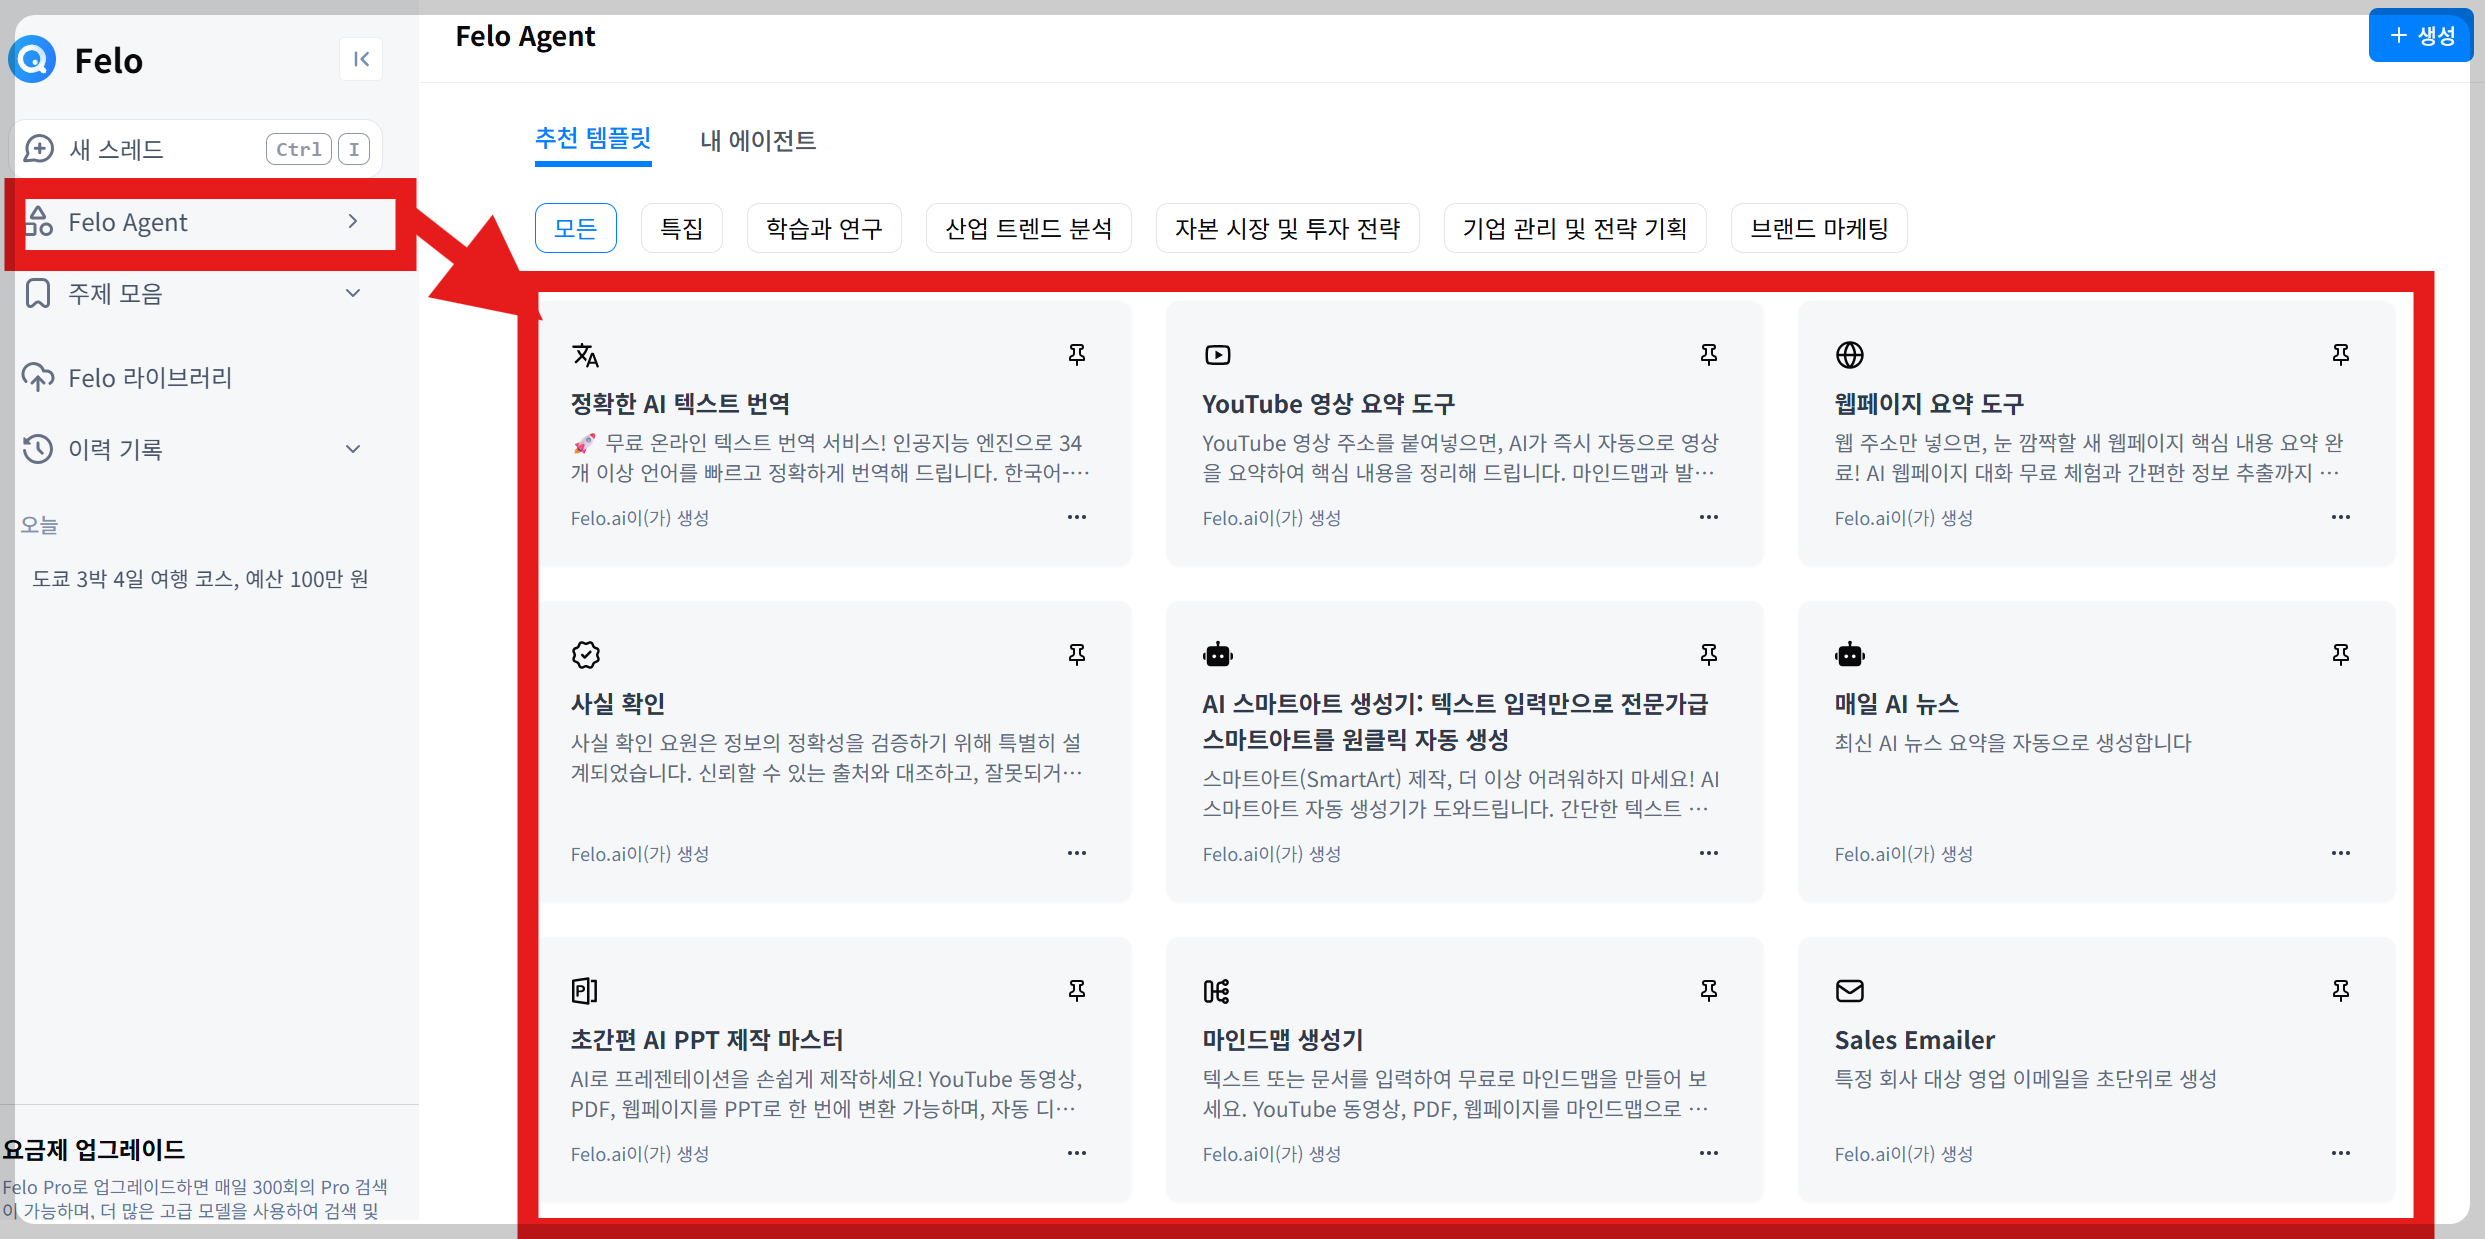This screenshot has width=2485, height=1239.
Task: Click the AI 스마트아트 생성기 robot icon
Action: pos(1217,655)
